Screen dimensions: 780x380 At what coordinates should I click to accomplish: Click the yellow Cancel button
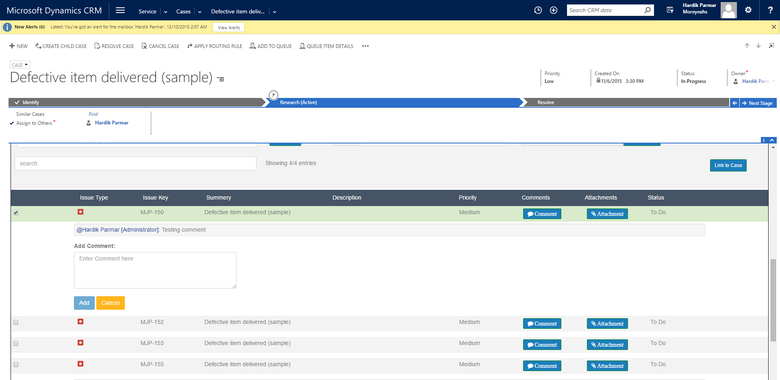(x=110, y=303)
